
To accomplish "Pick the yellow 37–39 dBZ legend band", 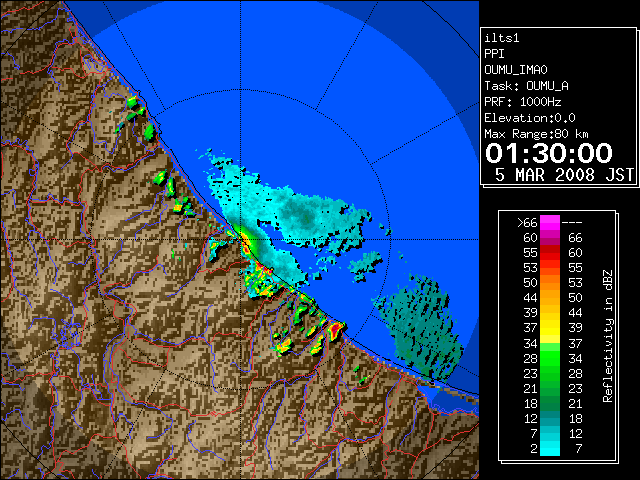I will (x=550, y=328).
